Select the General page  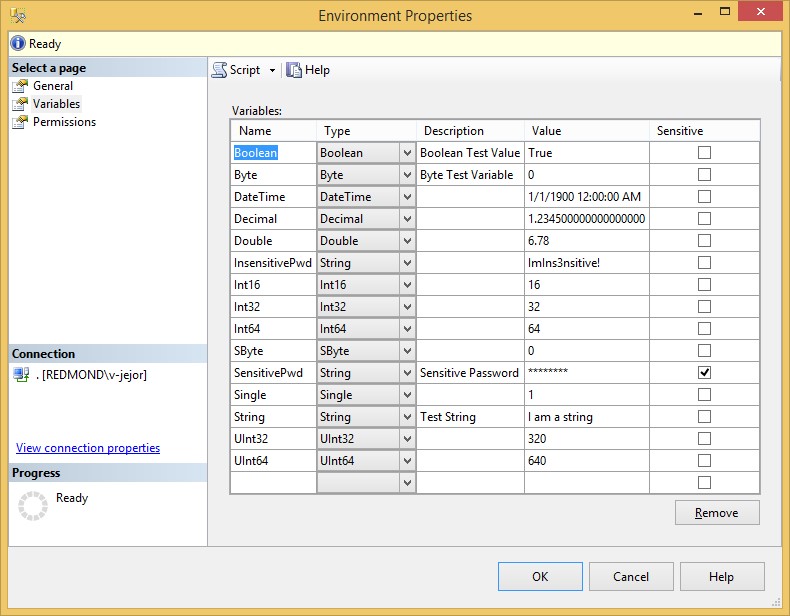click(x=53, y=86)
